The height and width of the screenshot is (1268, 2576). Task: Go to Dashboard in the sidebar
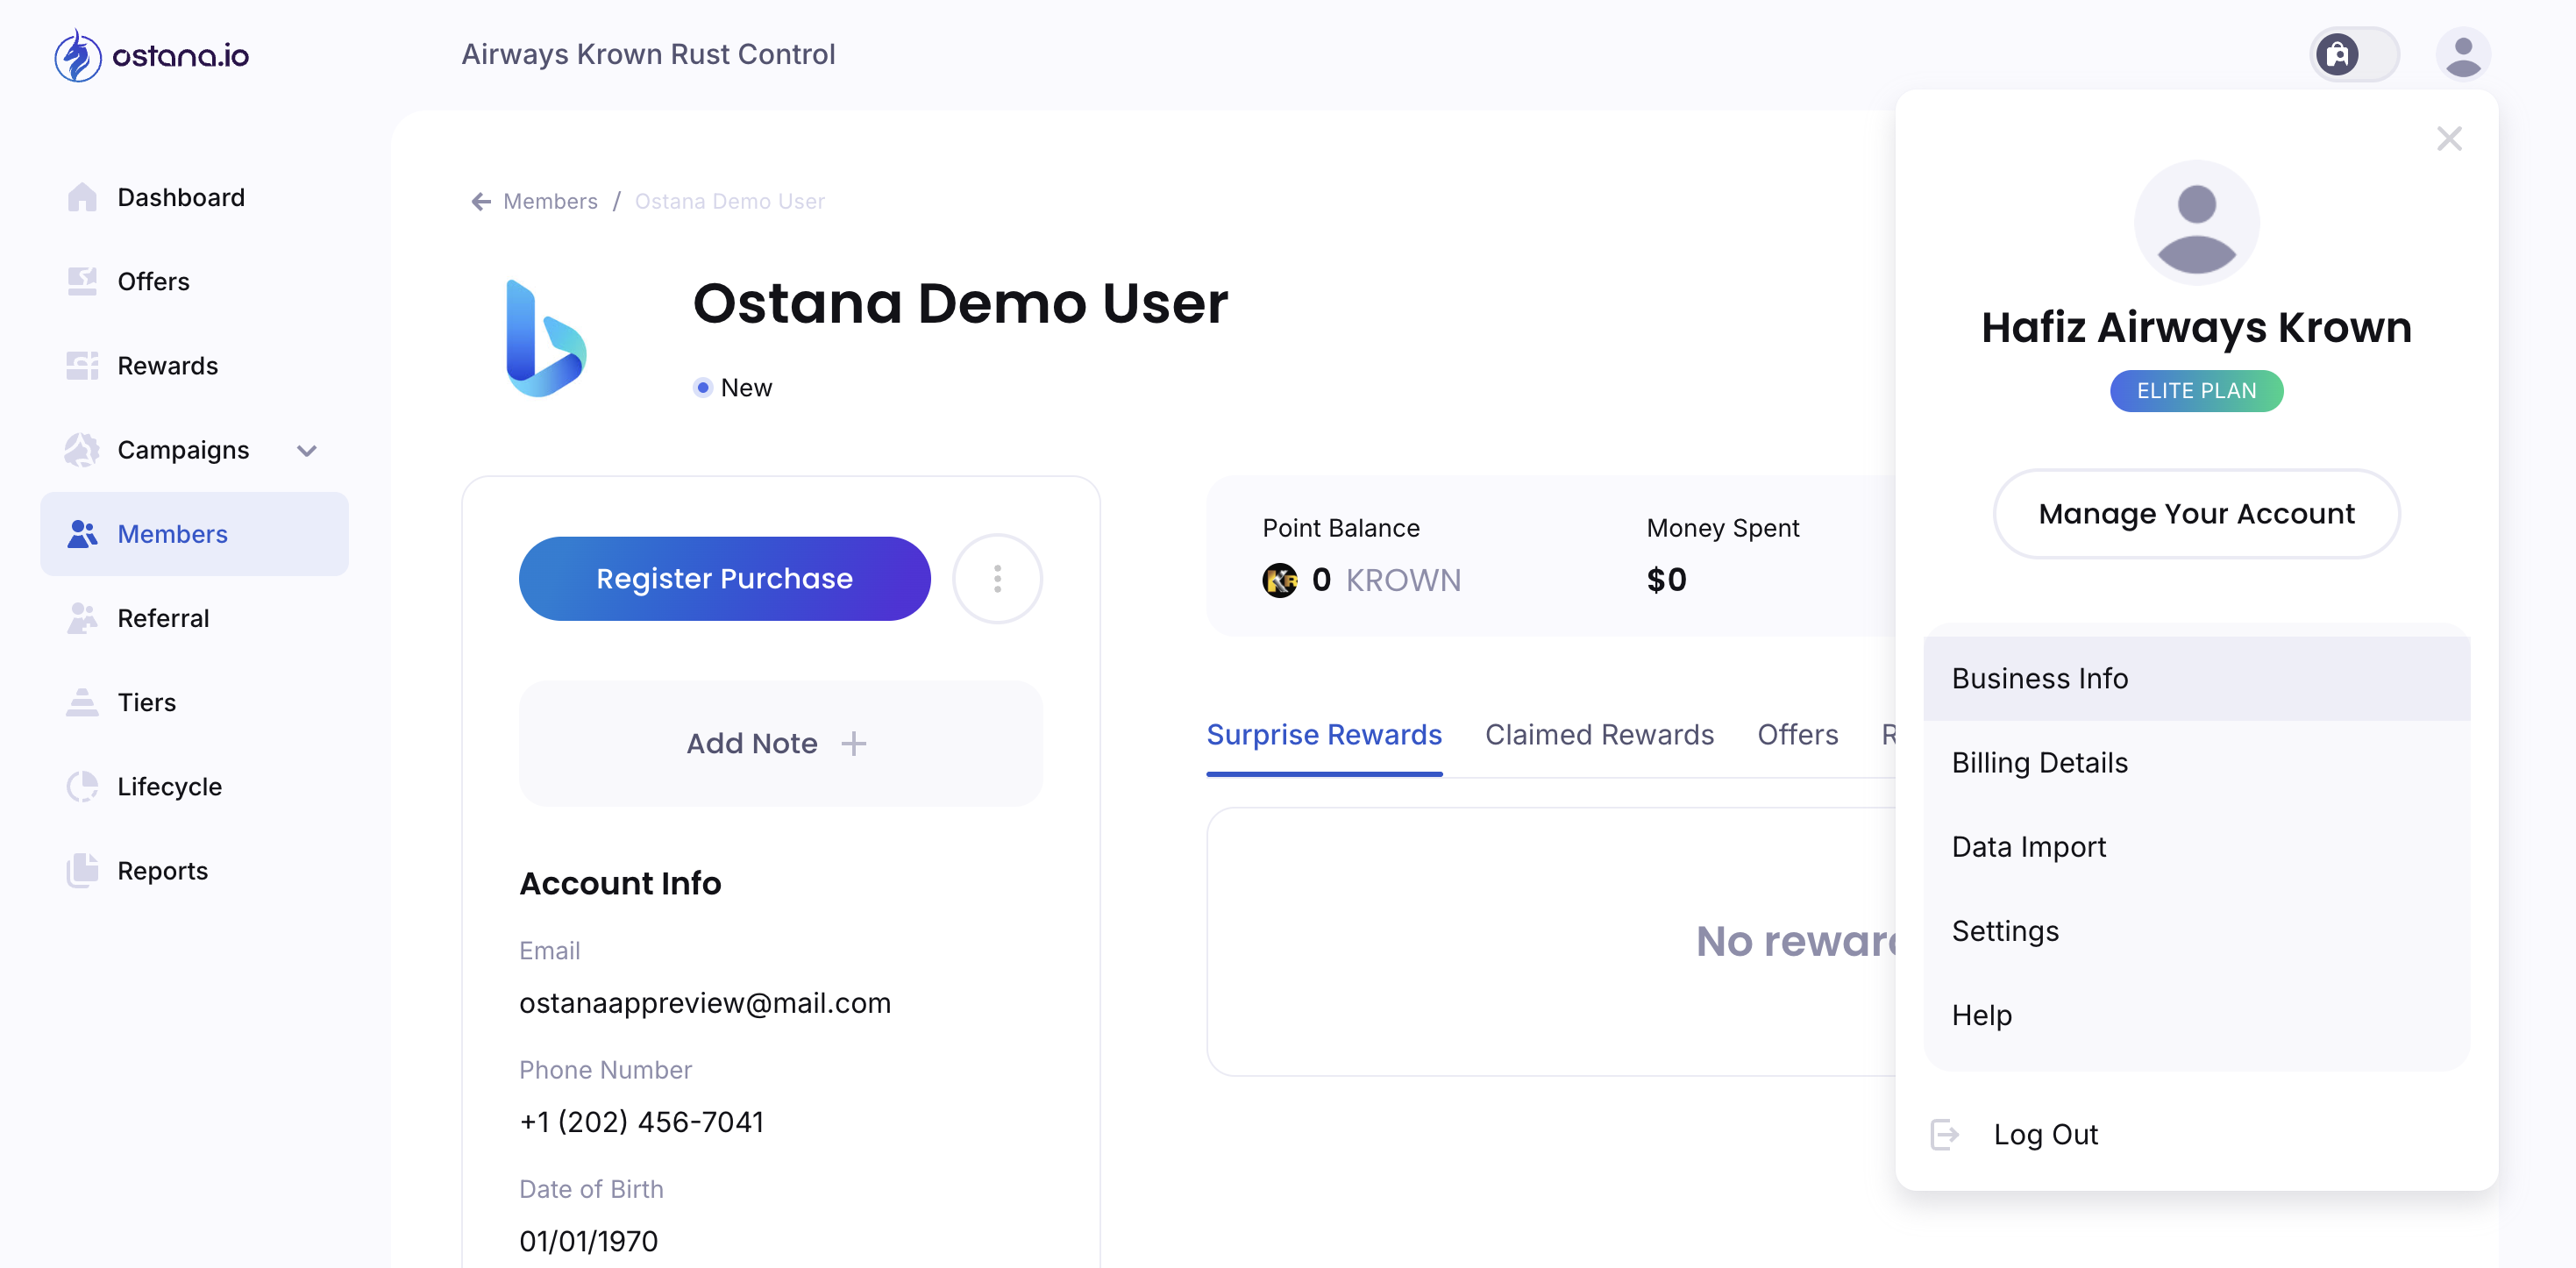click(194, 197)
